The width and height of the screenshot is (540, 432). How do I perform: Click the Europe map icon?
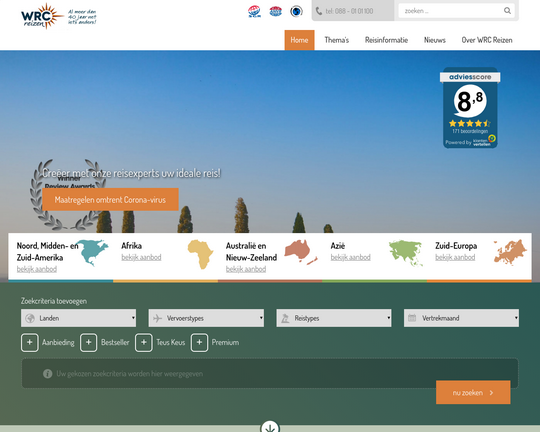(x=510, y=253)
